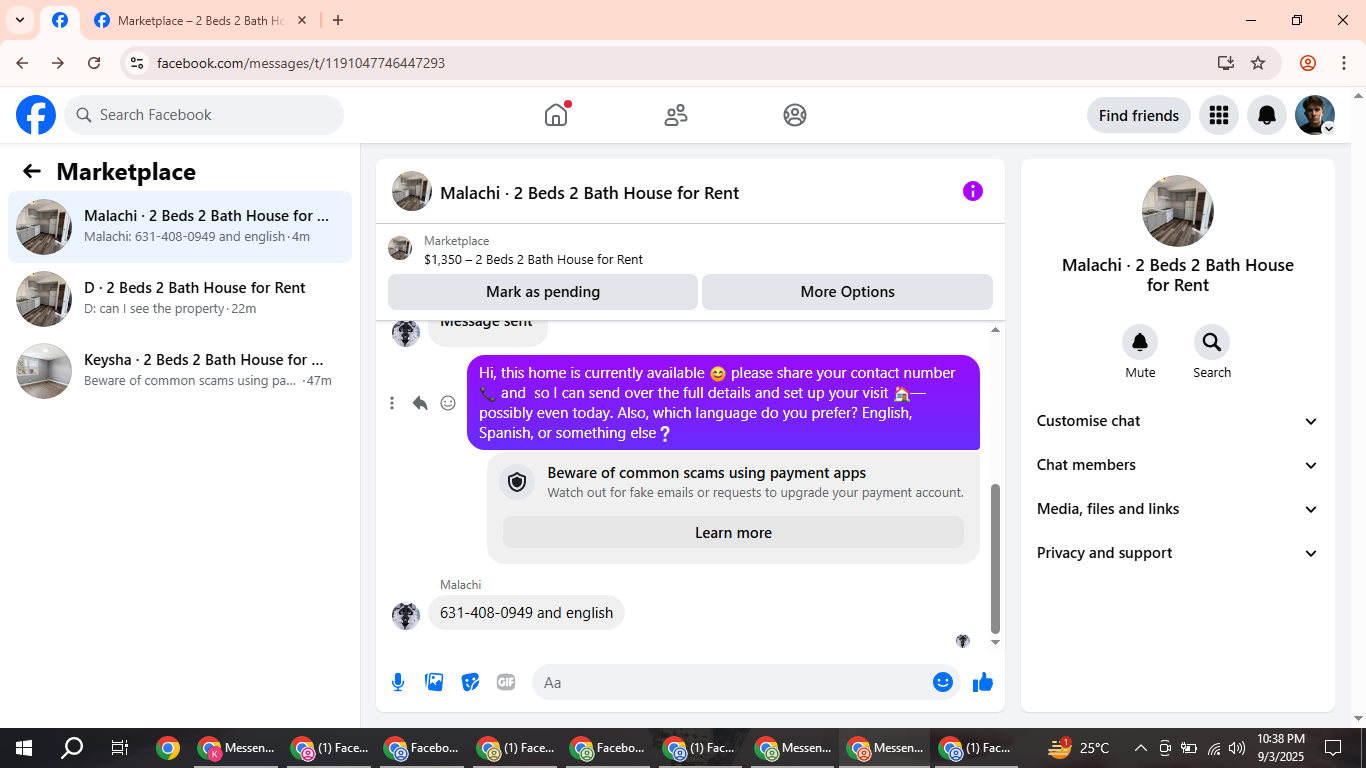Open the account avatar dropdown
Image resolution: width=1366 pixels, height=768 pixels.
pos(1315,115)
